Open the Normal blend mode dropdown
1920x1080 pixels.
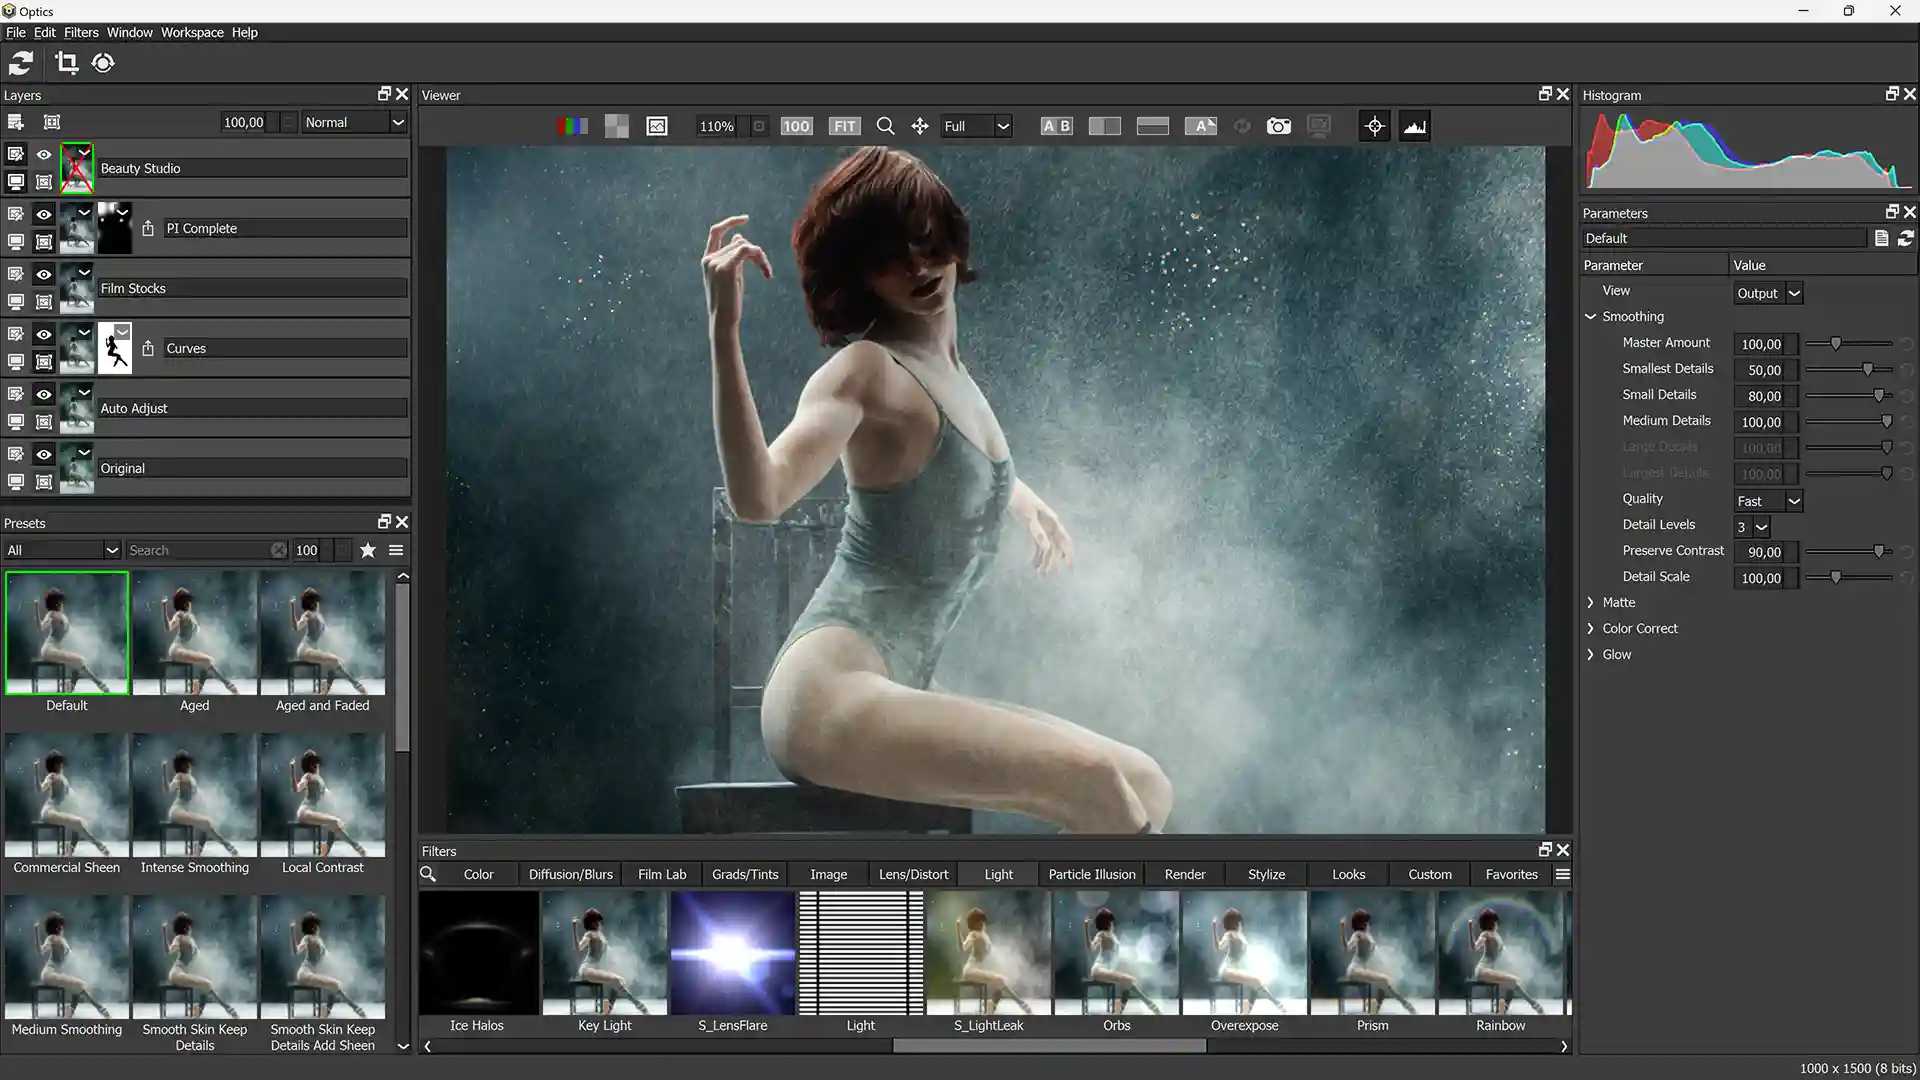(x=353, y=122)
